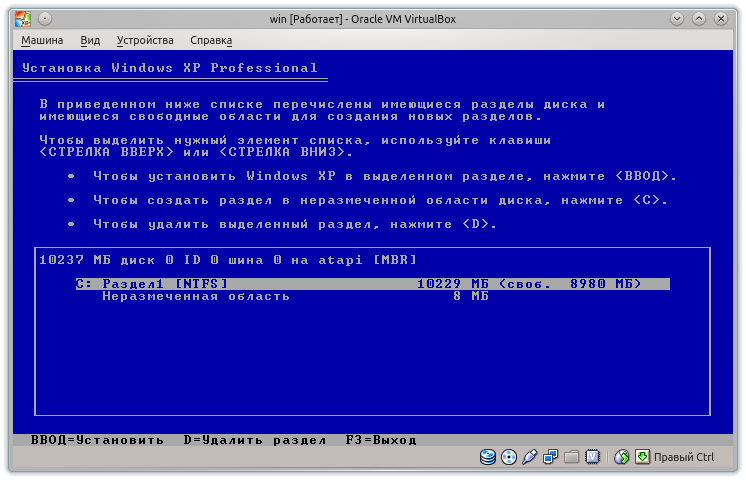The image size is (746, 480).
Task: Click the virtualization CPU chip status icon
Action: [x=592, y=457]
